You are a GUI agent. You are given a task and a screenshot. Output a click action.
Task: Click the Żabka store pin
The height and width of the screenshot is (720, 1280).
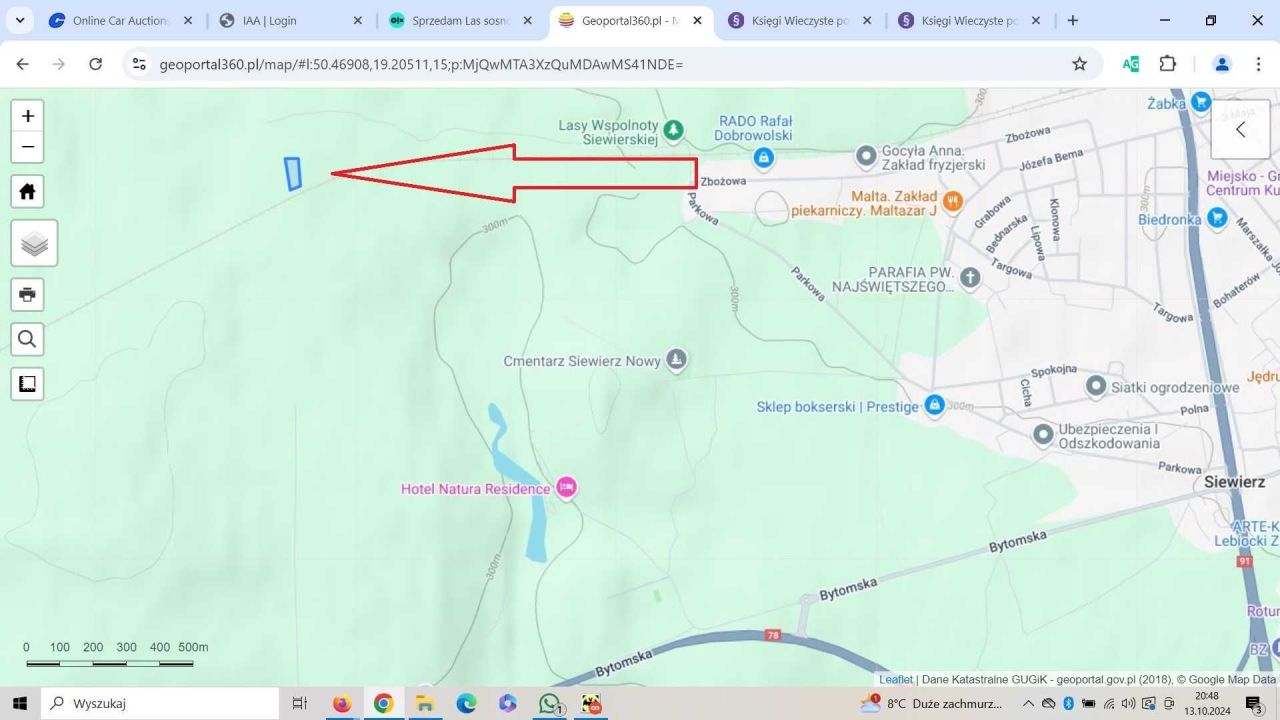(1201, 102)
